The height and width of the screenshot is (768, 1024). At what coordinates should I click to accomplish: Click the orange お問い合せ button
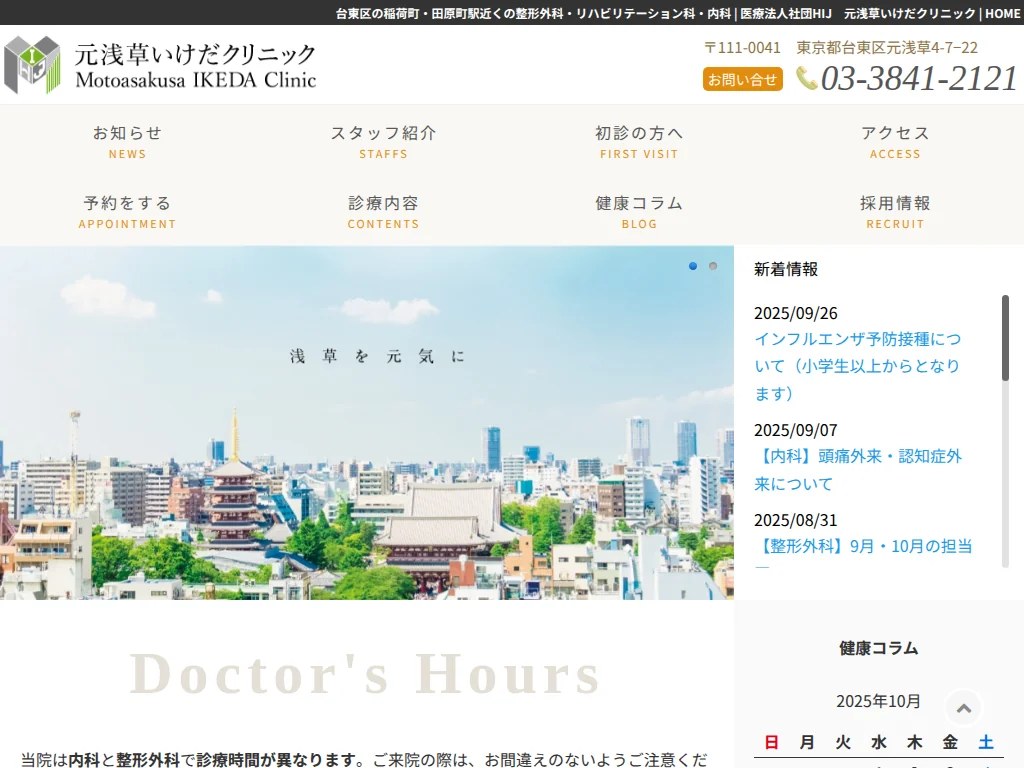point(743,79)
